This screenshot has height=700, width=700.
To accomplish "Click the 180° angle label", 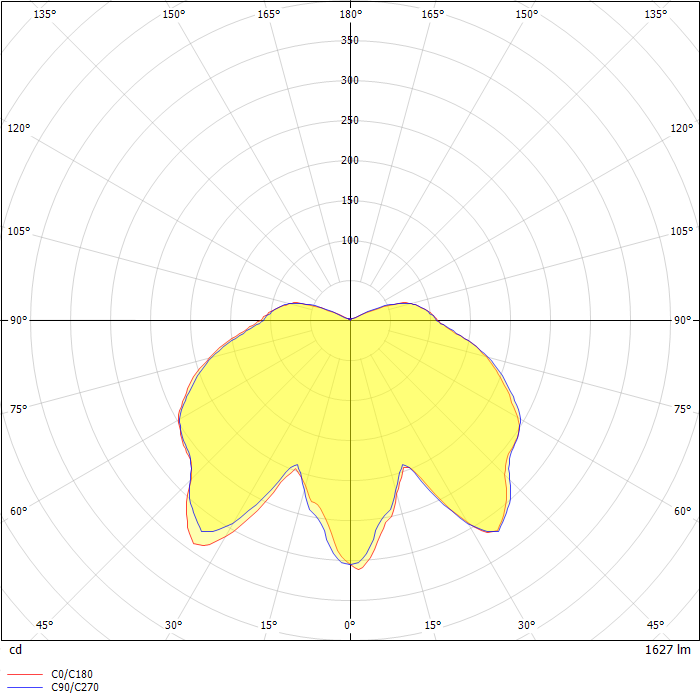I will (x=351, y=14).
